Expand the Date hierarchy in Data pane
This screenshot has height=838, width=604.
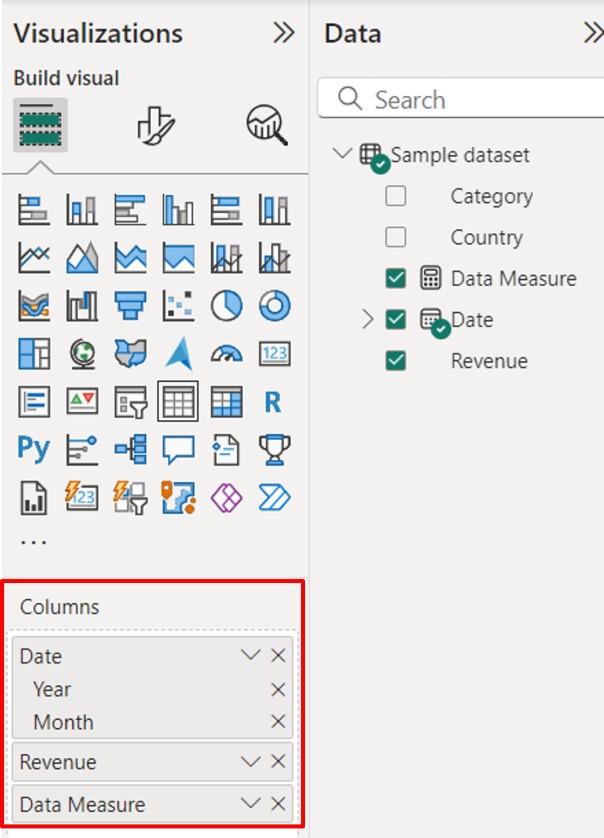coord(367,320)
